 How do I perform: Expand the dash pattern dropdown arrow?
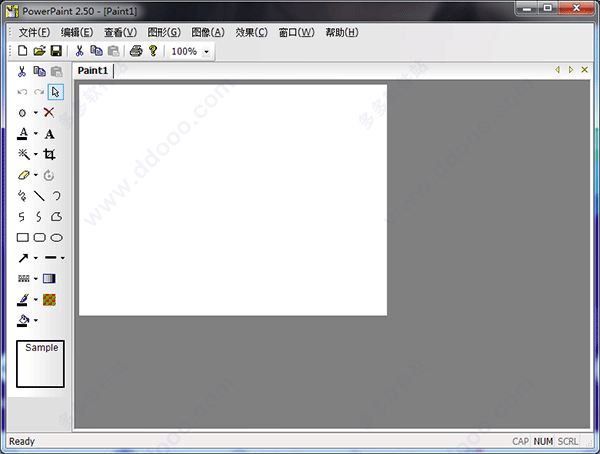[36, 279]
